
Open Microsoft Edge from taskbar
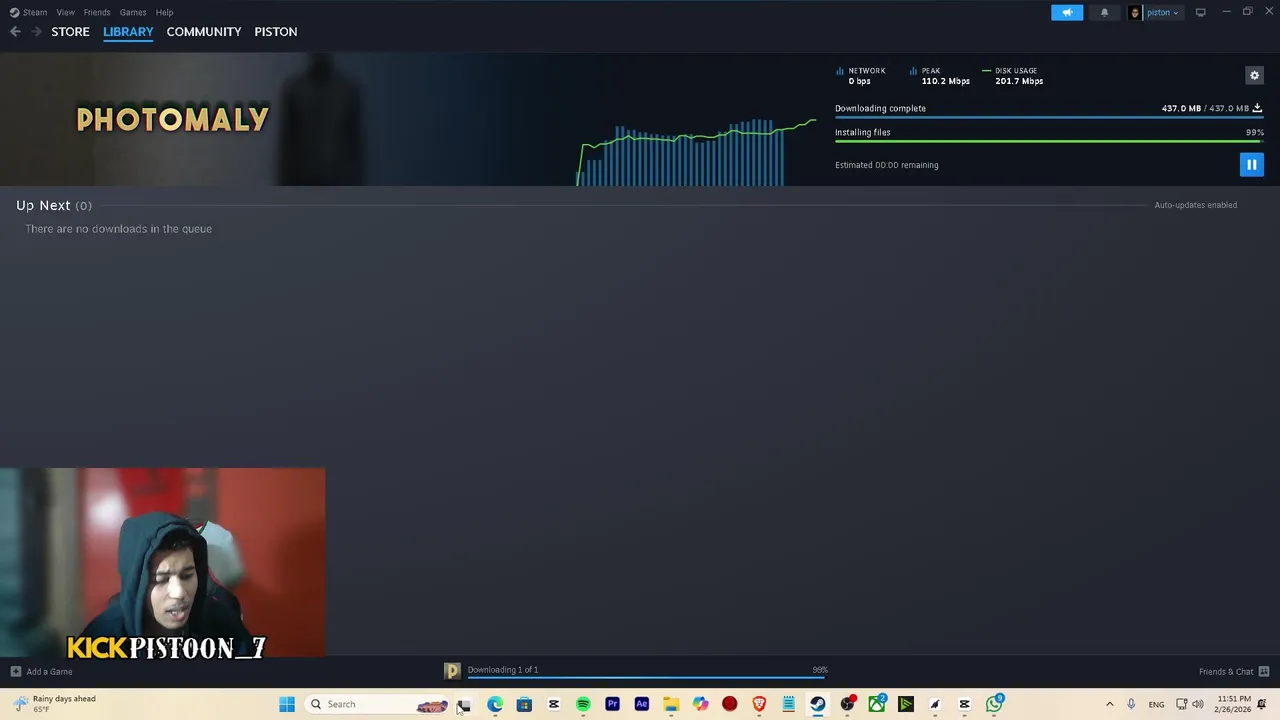tap(495, 704)
